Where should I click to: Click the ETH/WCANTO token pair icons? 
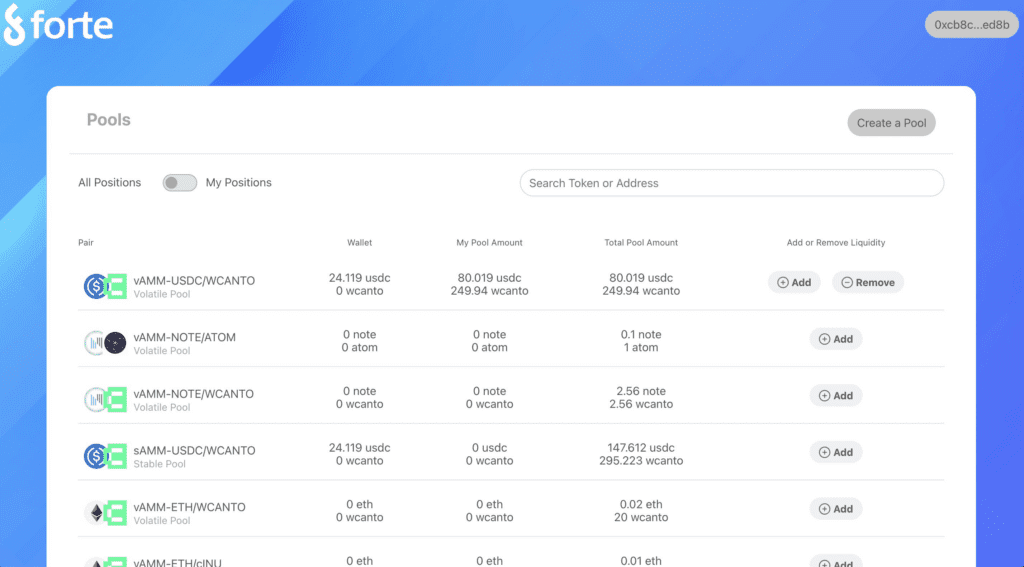click(x=105, y=513)
